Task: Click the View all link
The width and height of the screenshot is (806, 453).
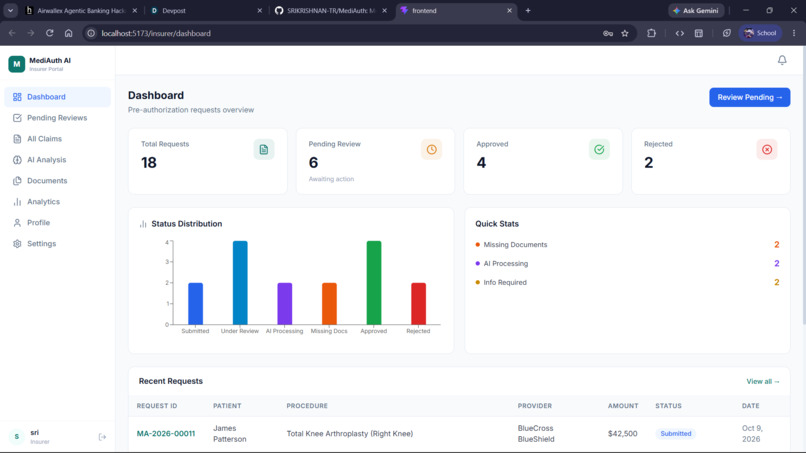Action: tap(763, 382)
